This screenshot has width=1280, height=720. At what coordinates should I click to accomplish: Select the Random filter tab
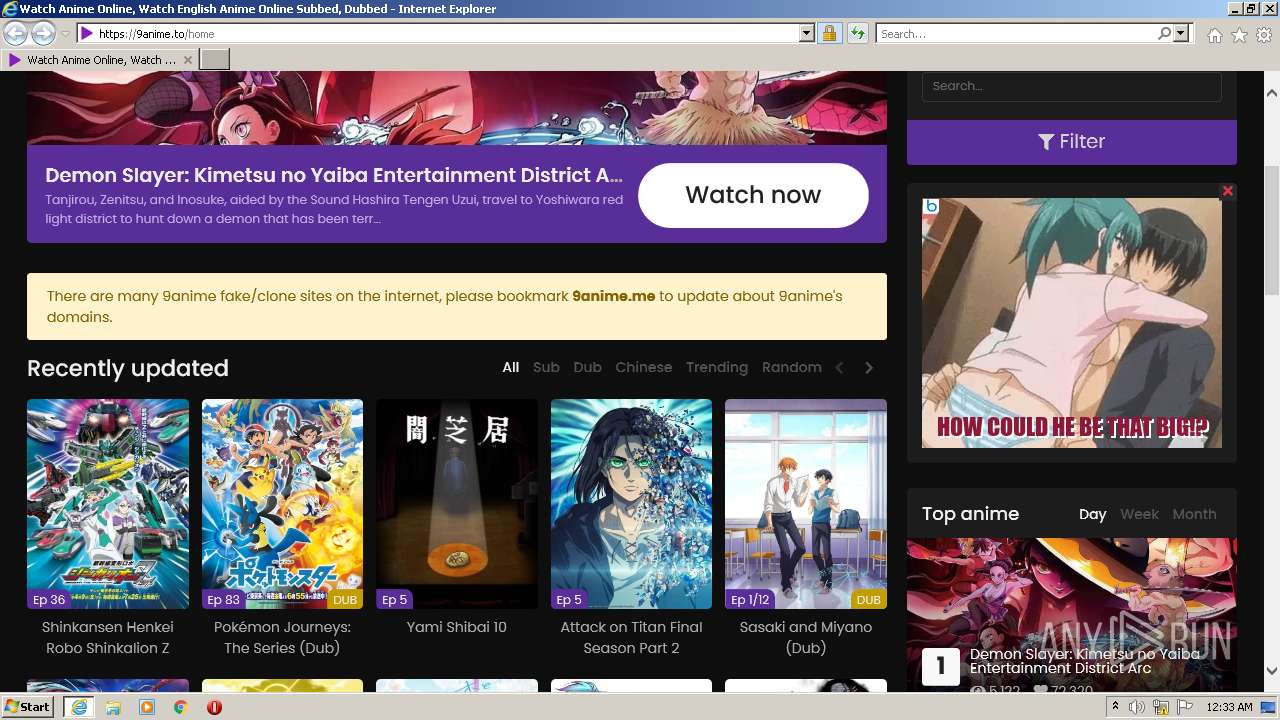[791, 367]
